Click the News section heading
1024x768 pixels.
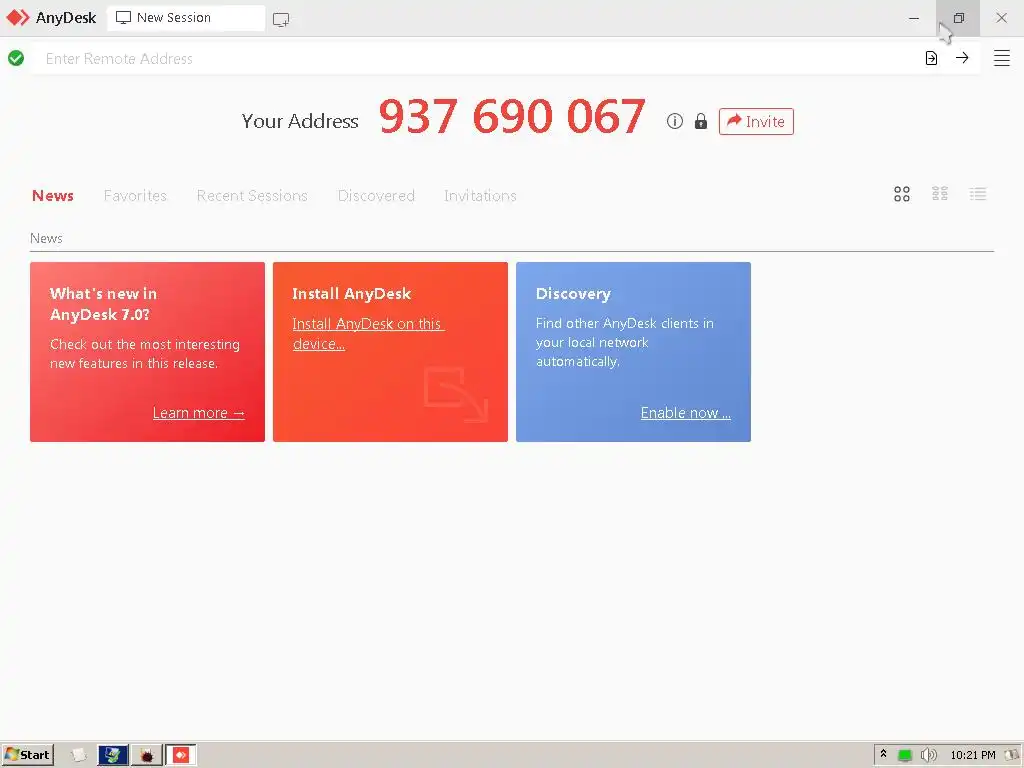pyautogui.click(x=46, y=238)
